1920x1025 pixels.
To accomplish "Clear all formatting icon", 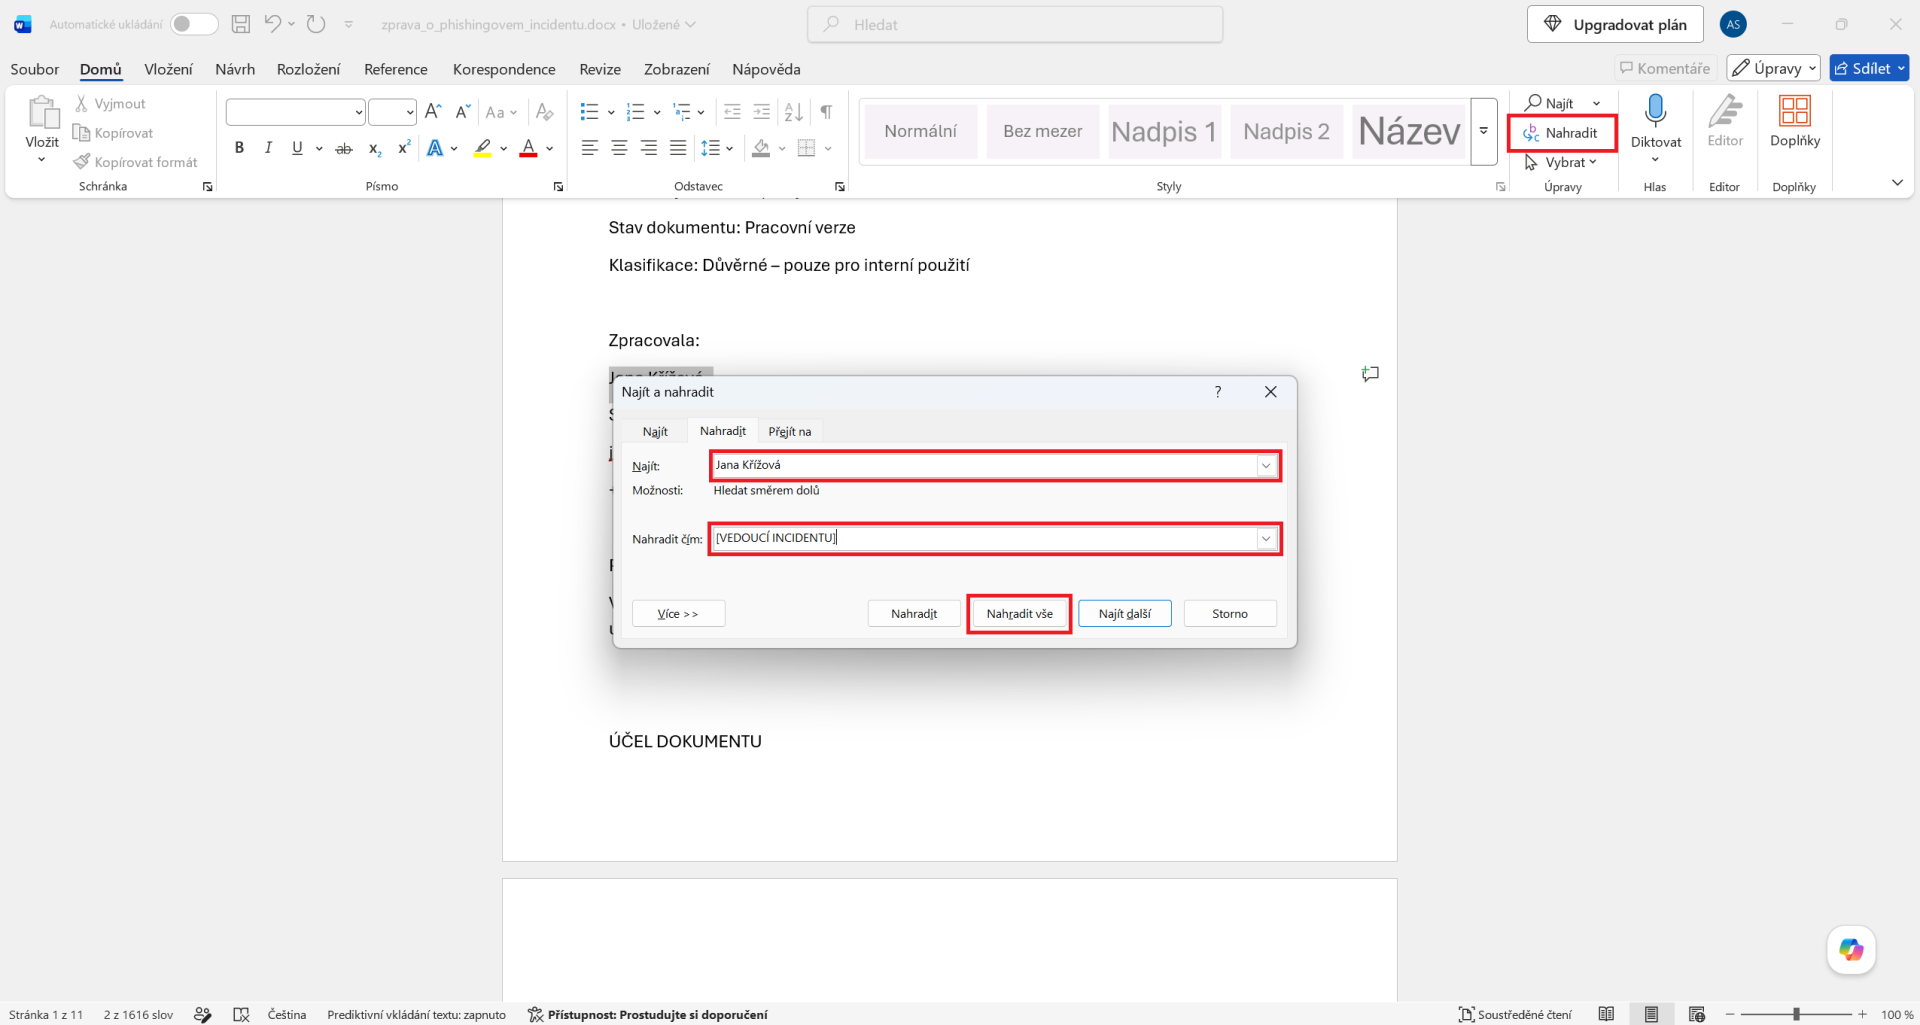I will pos(544,111).
